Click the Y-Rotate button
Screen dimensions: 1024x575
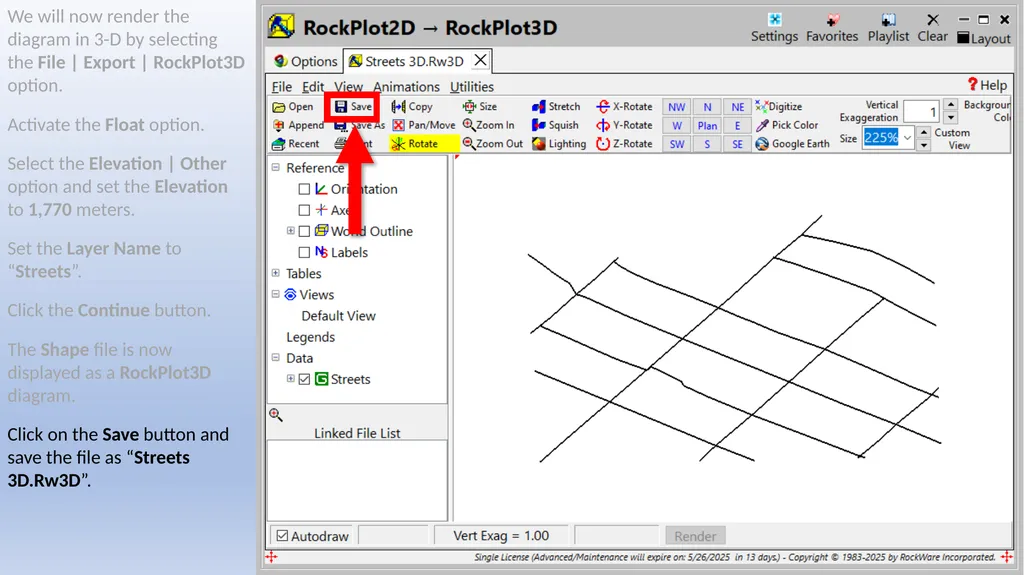[624, 125]
